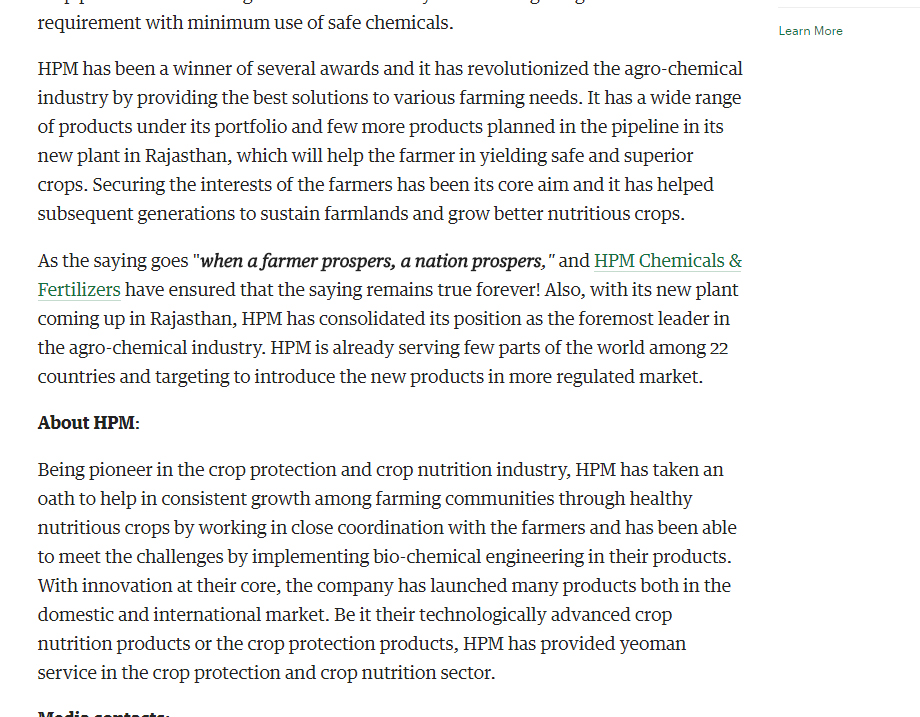Click the paragraph starting 'HPM has been a winner'
The height and width of the screenshot is (717, 920).
coord(390,141)
